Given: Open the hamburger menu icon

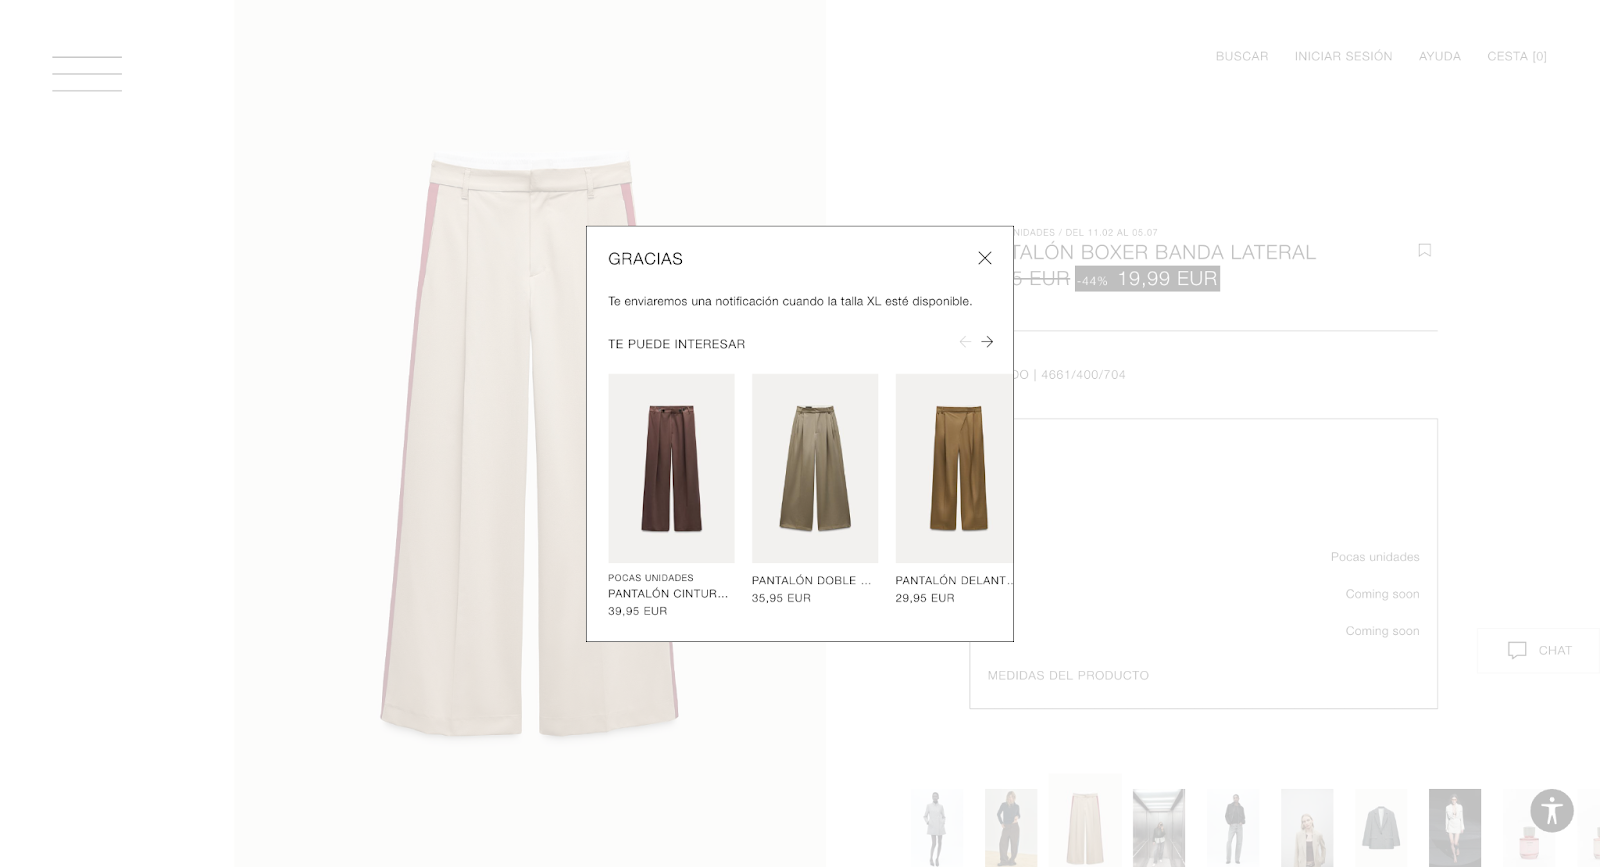Looking at the screenshot, I should point(87,74).
